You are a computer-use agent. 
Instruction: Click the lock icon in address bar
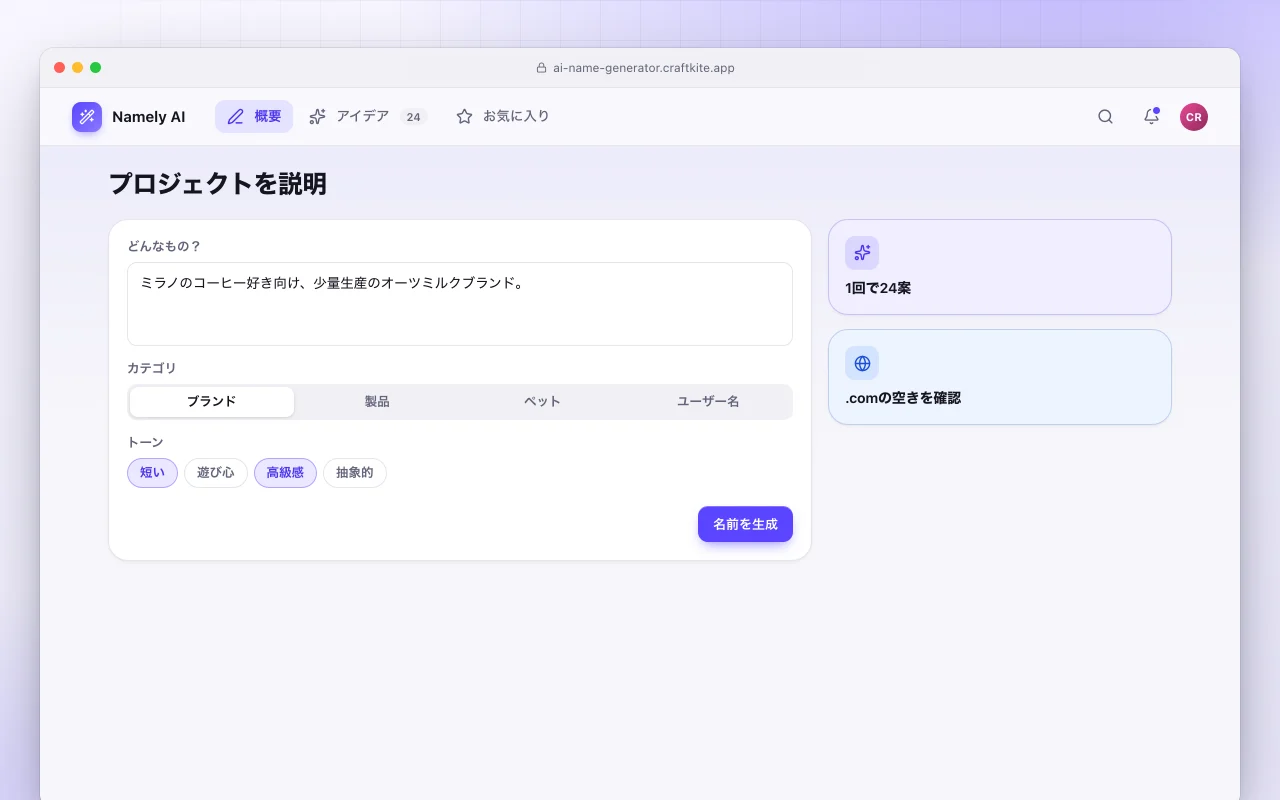click(x=542, y=68)
